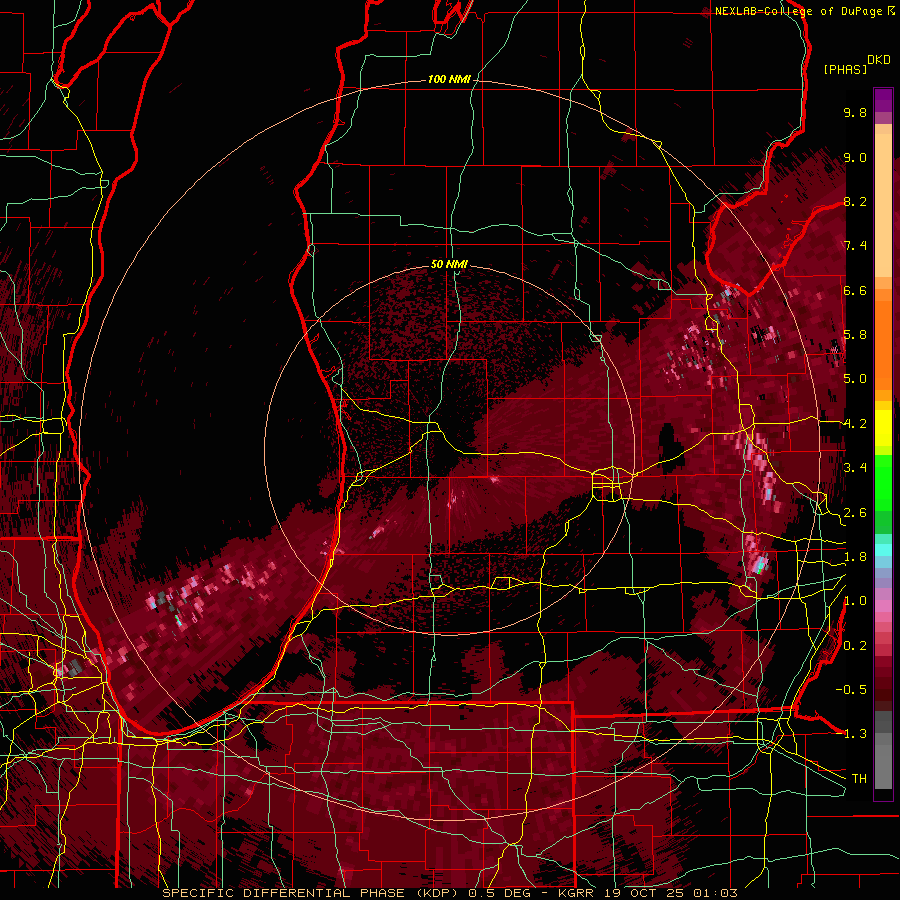
Task: Click the 1.8 color scale value
Action: (x=855, y=557)
